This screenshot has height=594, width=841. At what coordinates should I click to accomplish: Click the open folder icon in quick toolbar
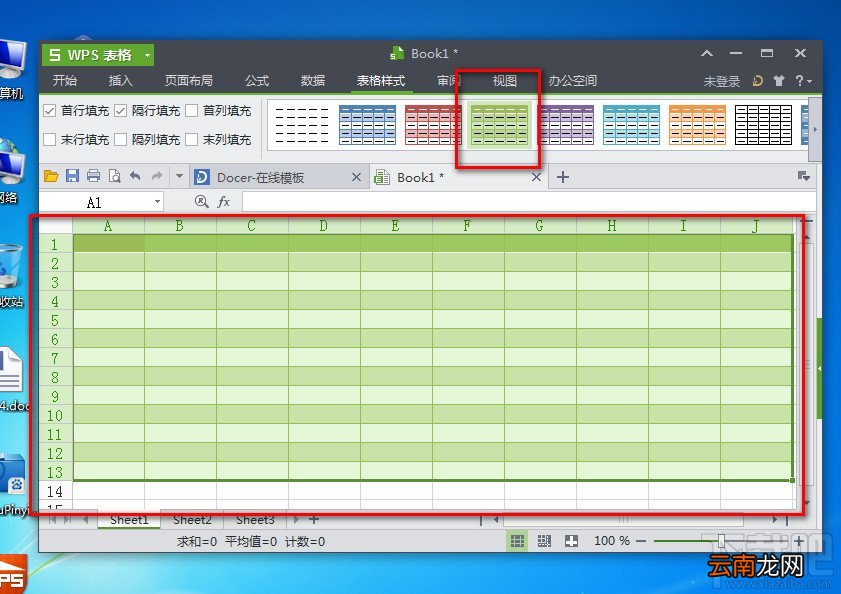pyautogui.click(x=51, y=176)
